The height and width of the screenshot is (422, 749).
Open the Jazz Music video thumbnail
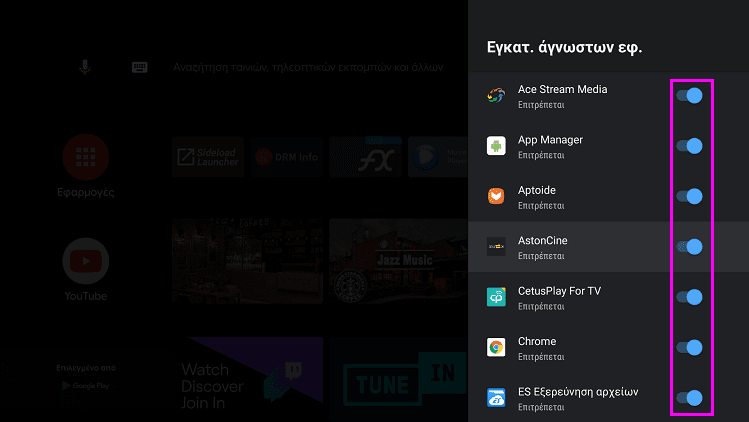[x=398, y=261]
